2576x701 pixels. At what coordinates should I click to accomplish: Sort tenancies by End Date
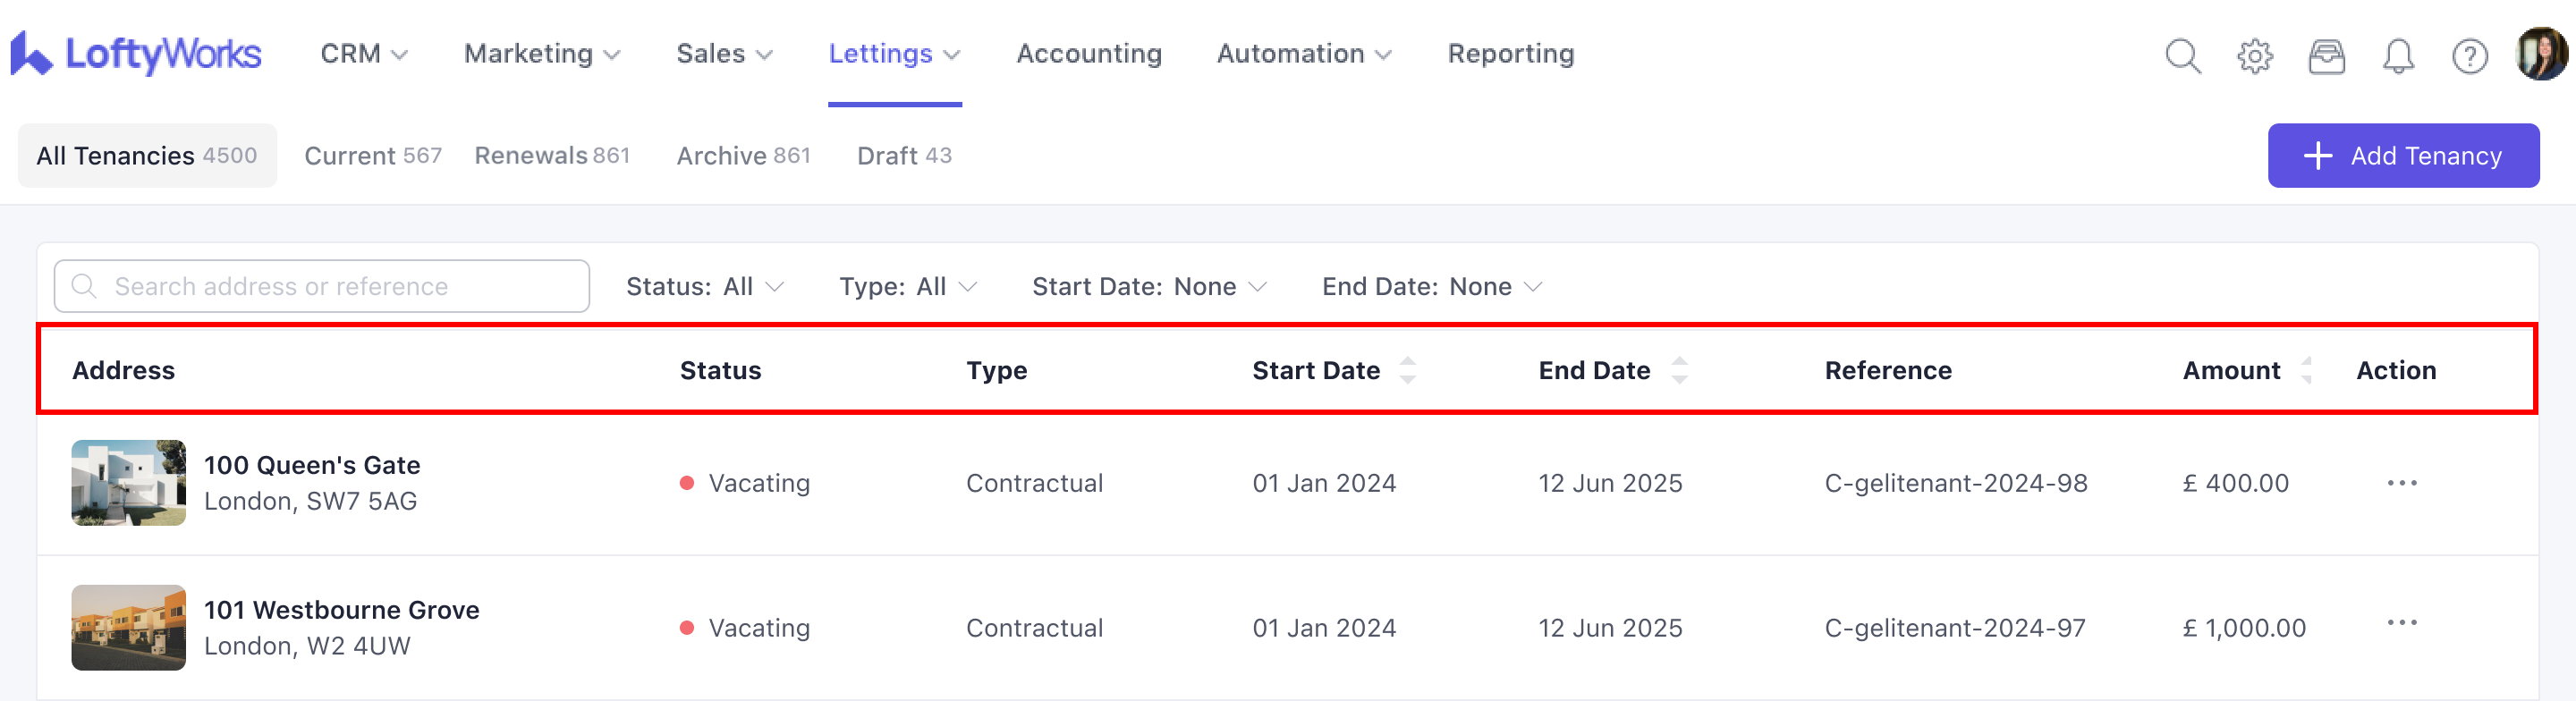[x=1679, y=371]
